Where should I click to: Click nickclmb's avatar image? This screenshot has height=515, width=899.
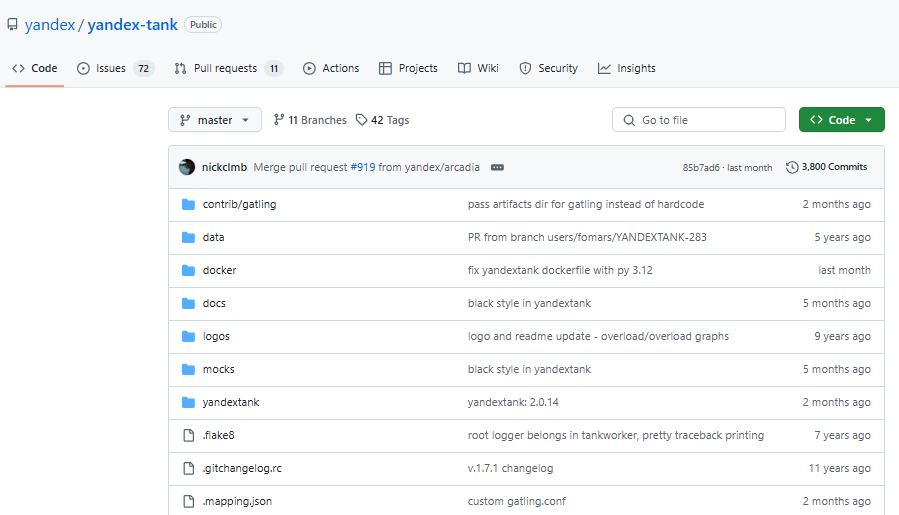pyautogui.click(x=187, y=167)
